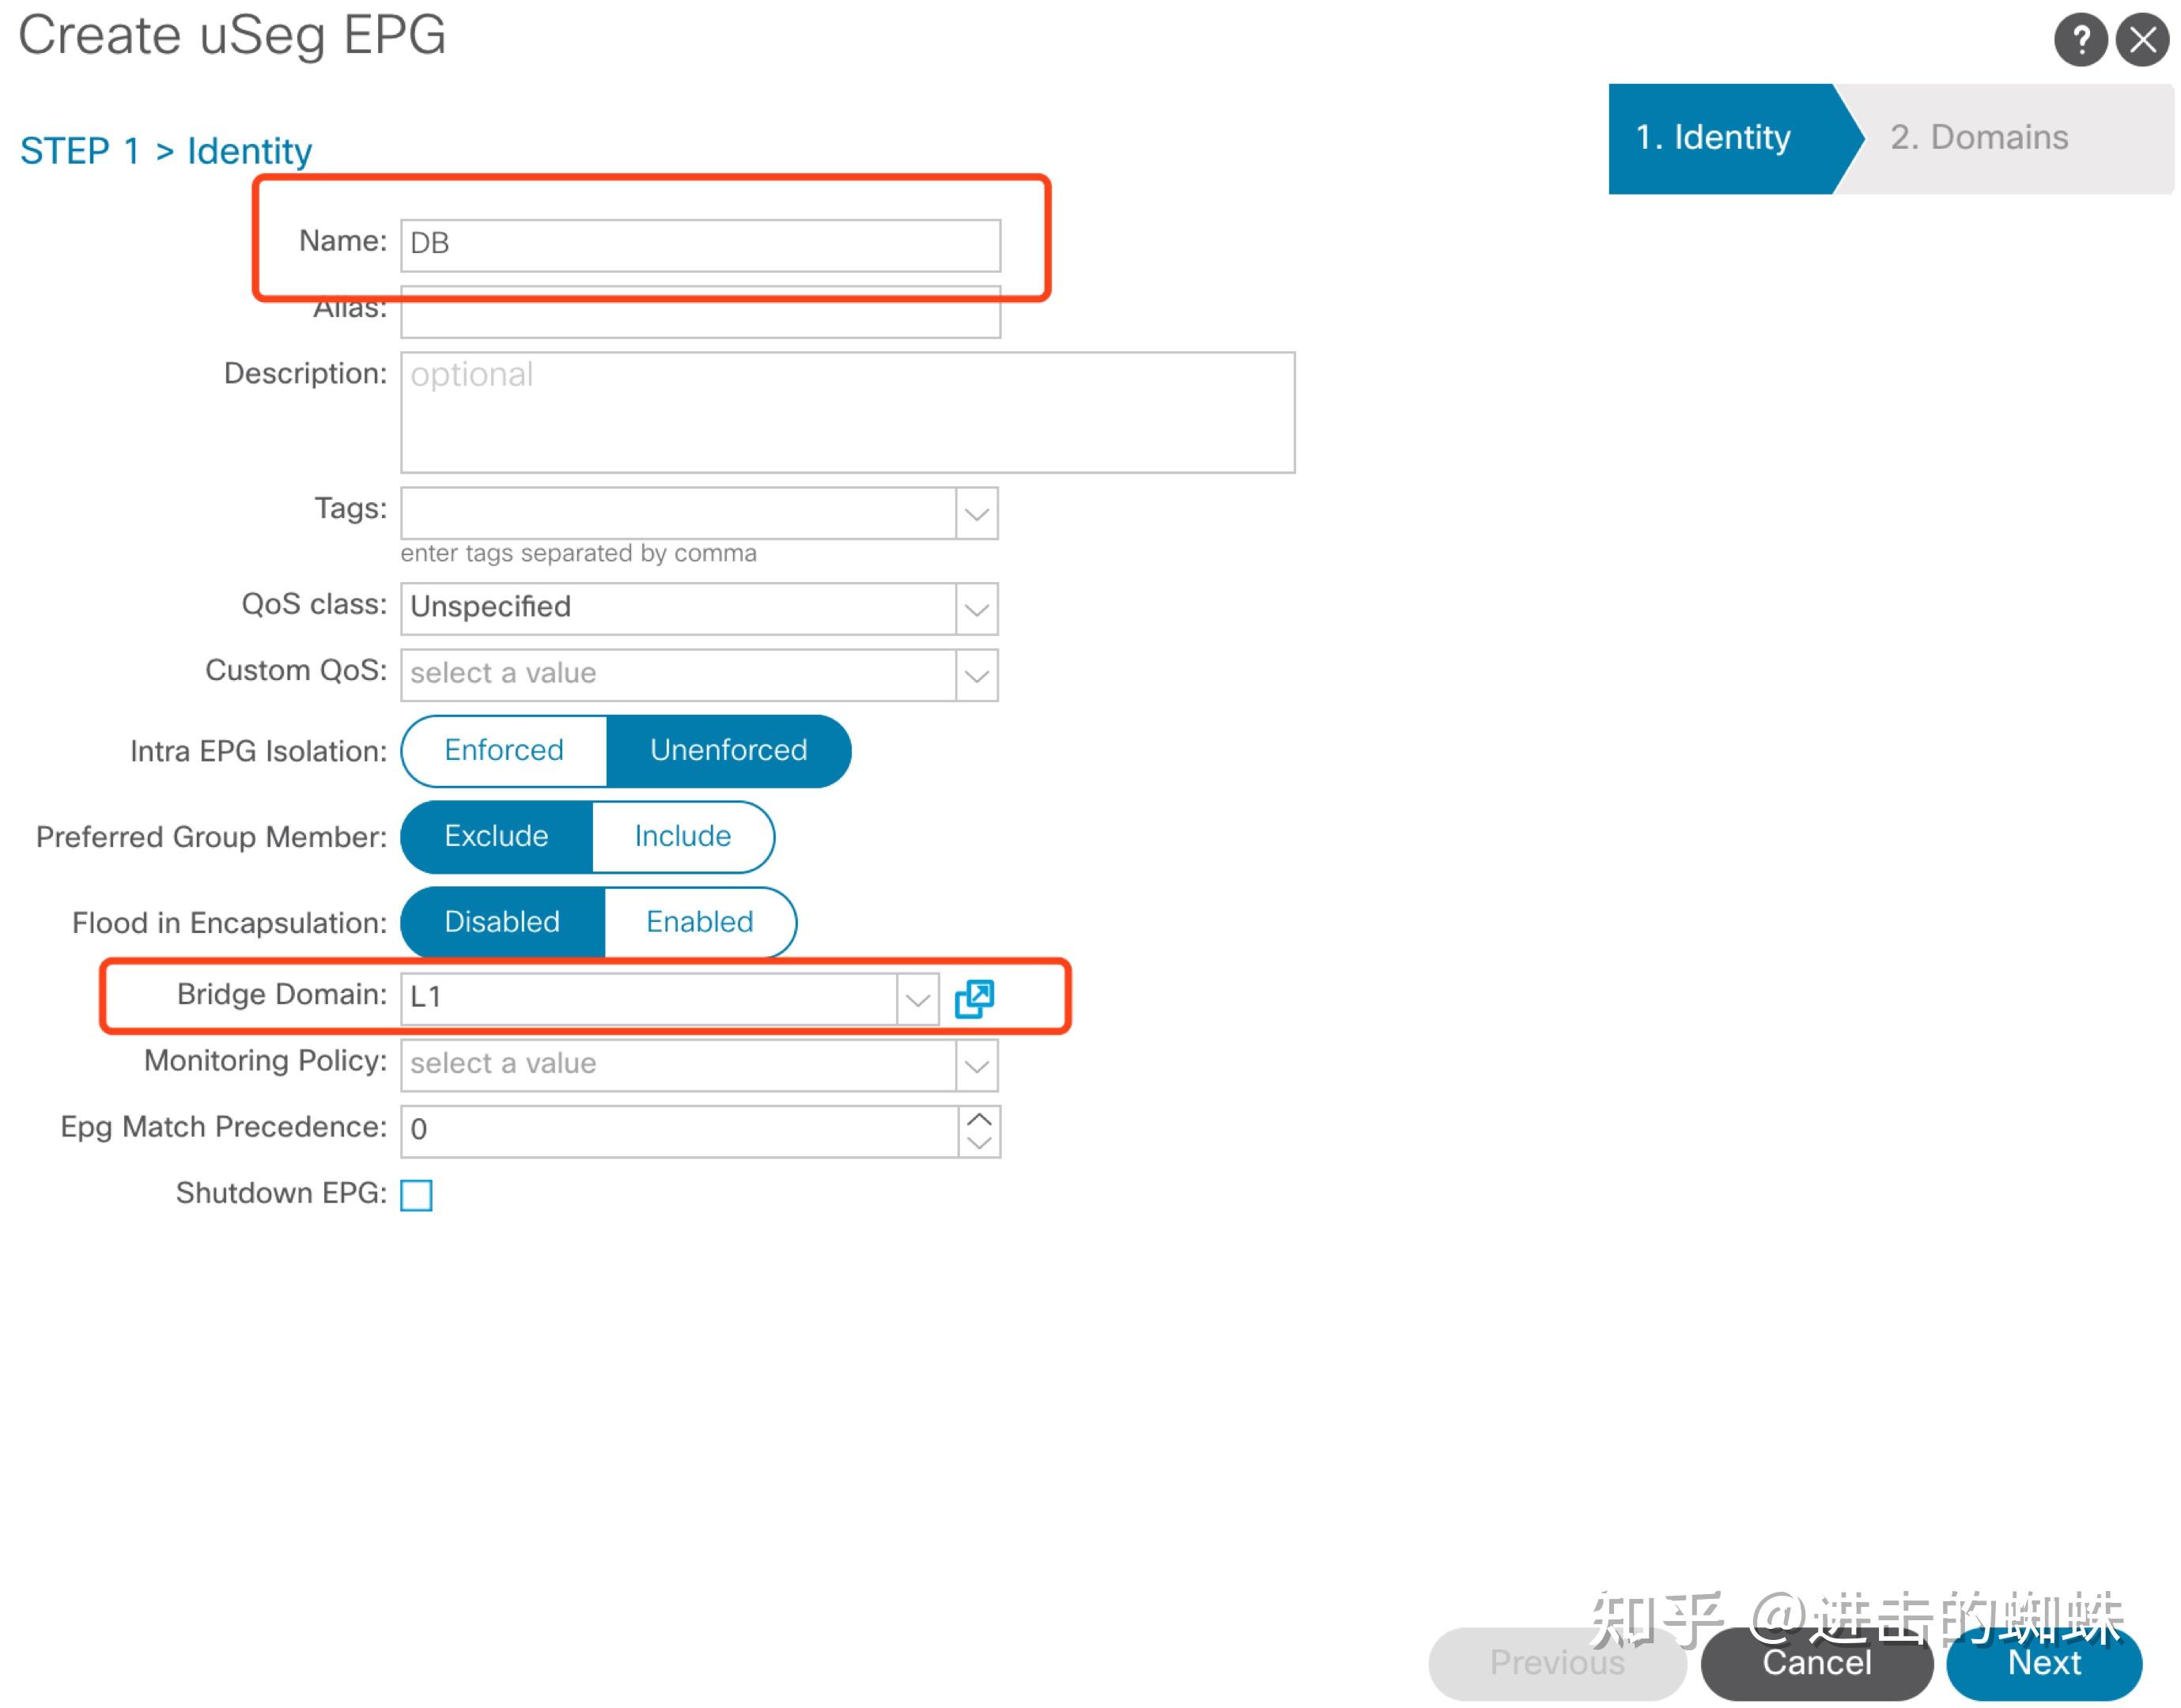Image resolution: width=2181 pixels, height=1708 pixels.
Task: Increase Epg Match Precedence with up arrow
Action: 979,1118
